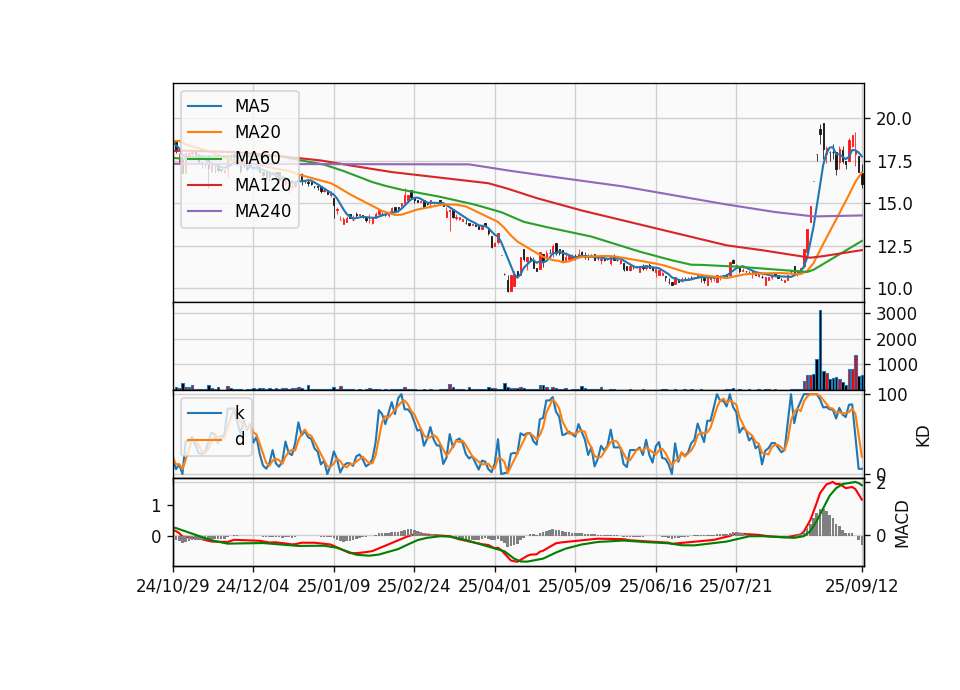Click the MA5 legend label
This screenshot has width=960, height=690.
point(252,106)
